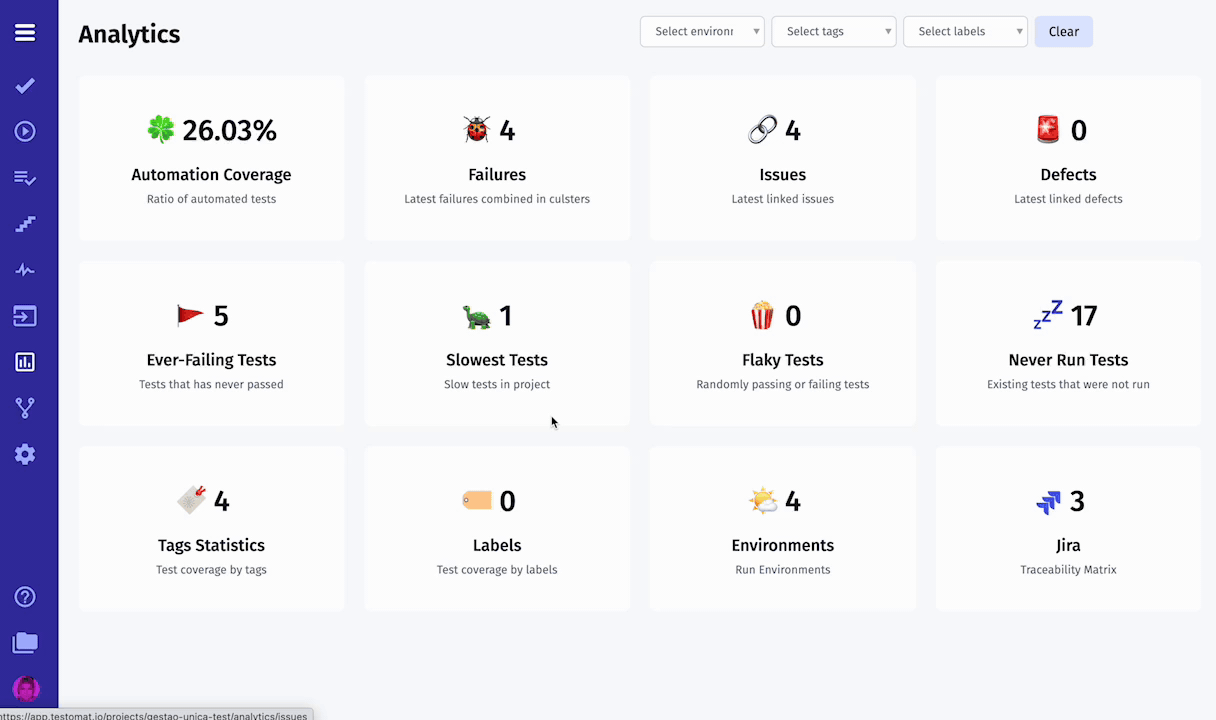Open Steps staircase icon in sidebar
The width and height of the screenshot is (1216, 720).
coord(25,224)
